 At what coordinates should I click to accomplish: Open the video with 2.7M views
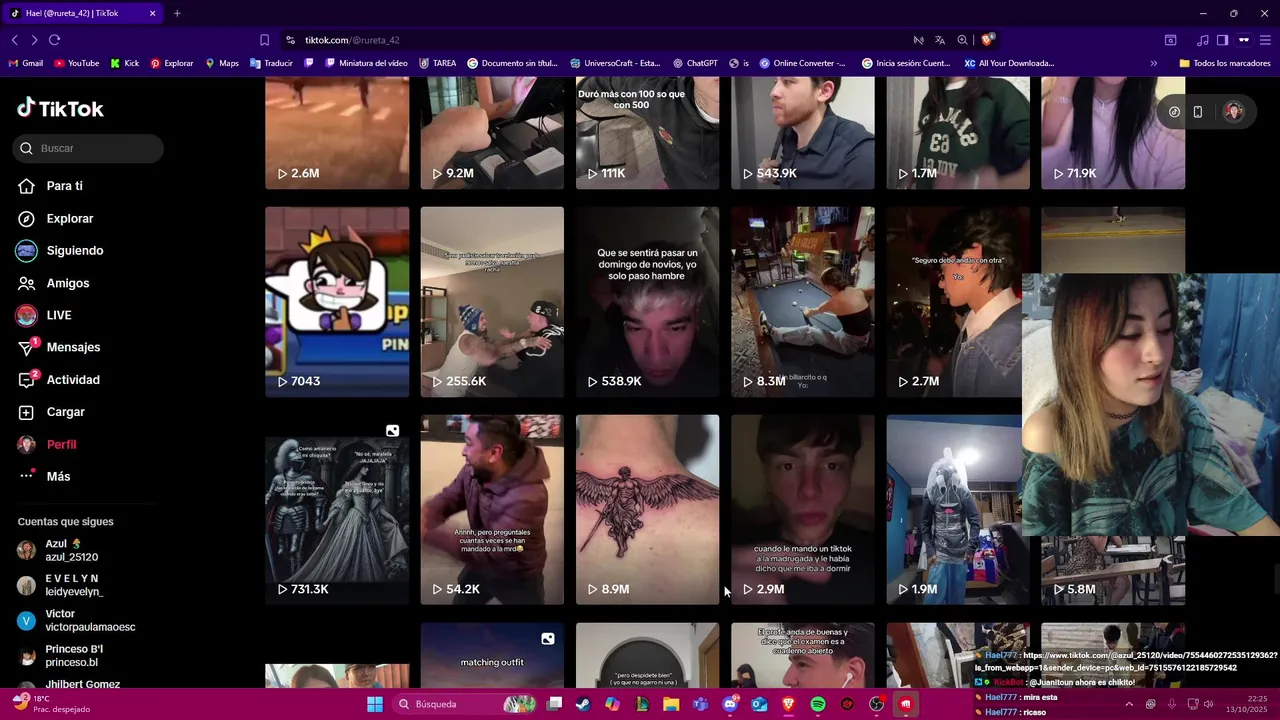point(954,302)
